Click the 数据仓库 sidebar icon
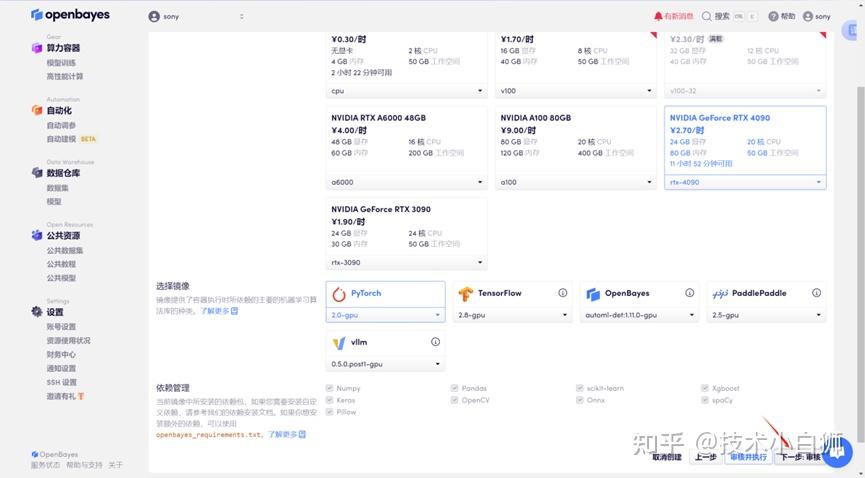Image resolution: width=865 pixels, height=478 pixels. coord(37,173)
